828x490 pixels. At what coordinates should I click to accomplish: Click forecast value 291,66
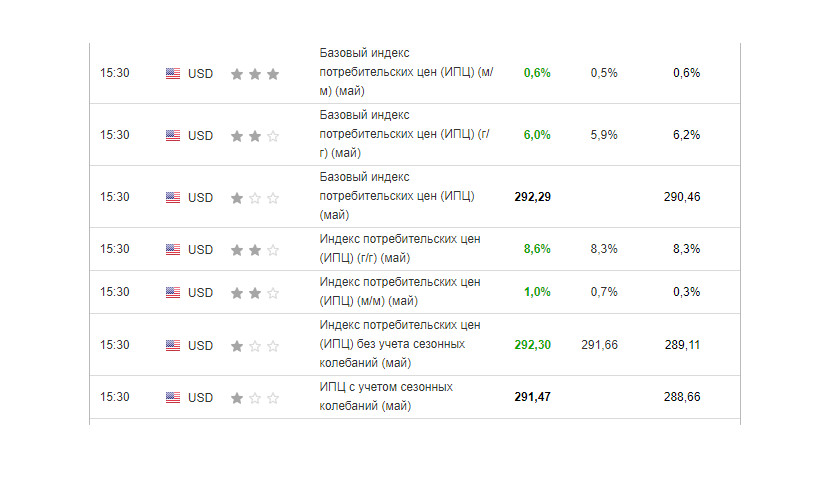(599, 345)
